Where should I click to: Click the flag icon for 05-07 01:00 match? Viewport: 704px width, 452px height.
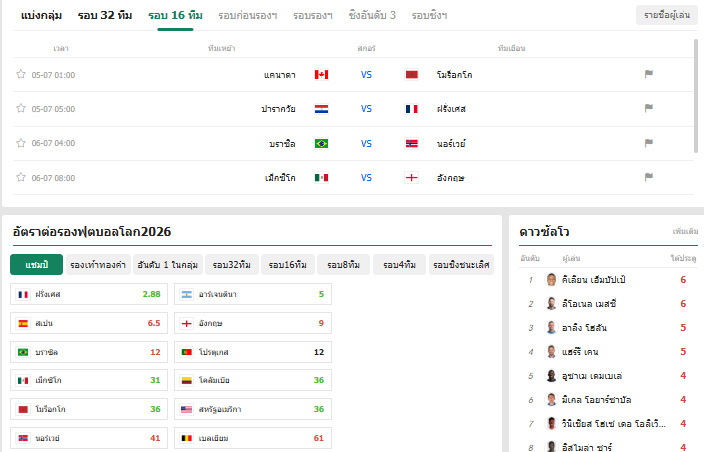coord(649,74)
